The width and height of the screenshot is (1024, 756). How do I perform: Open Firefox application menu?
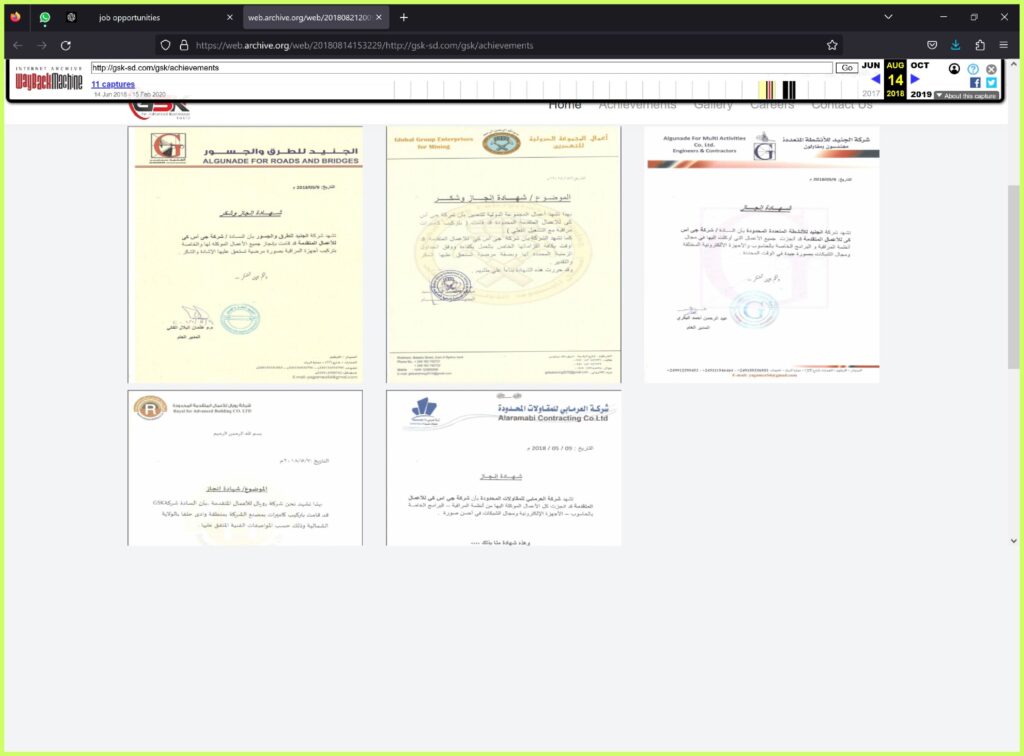pos(1004,45)
